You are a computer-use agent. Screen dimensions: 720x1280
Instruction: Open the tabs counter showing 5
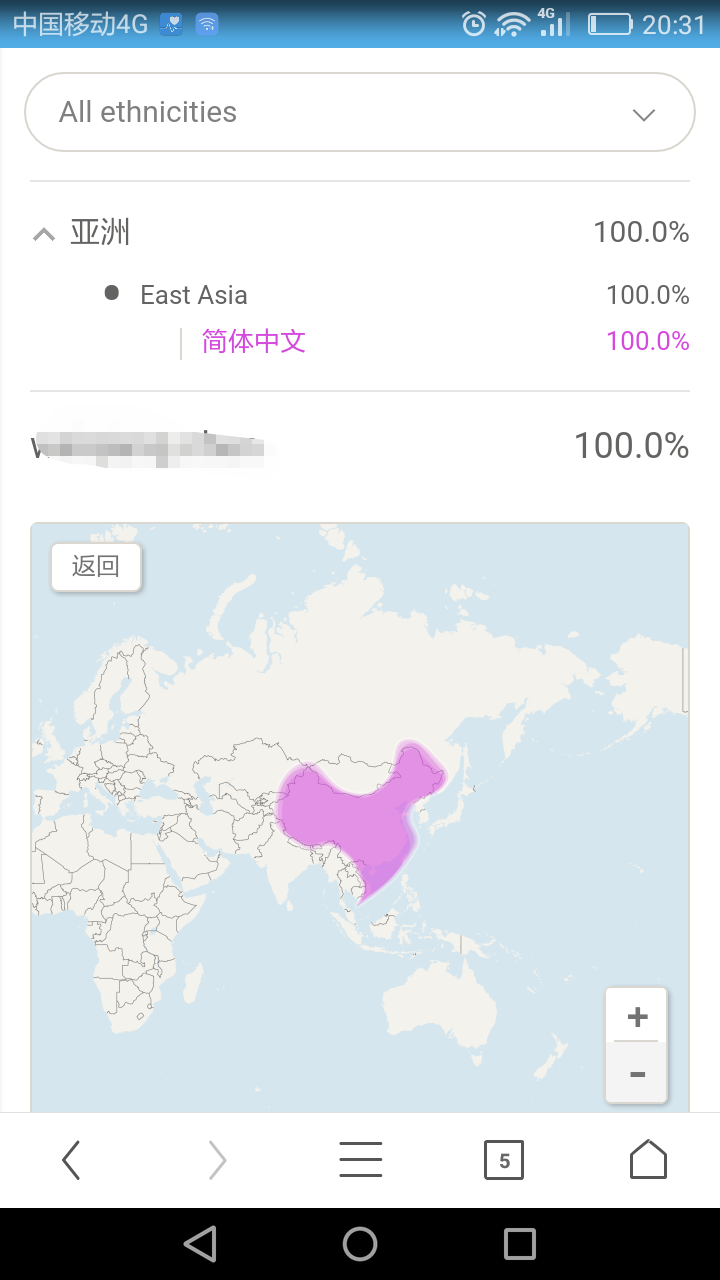coord(504,1160)
